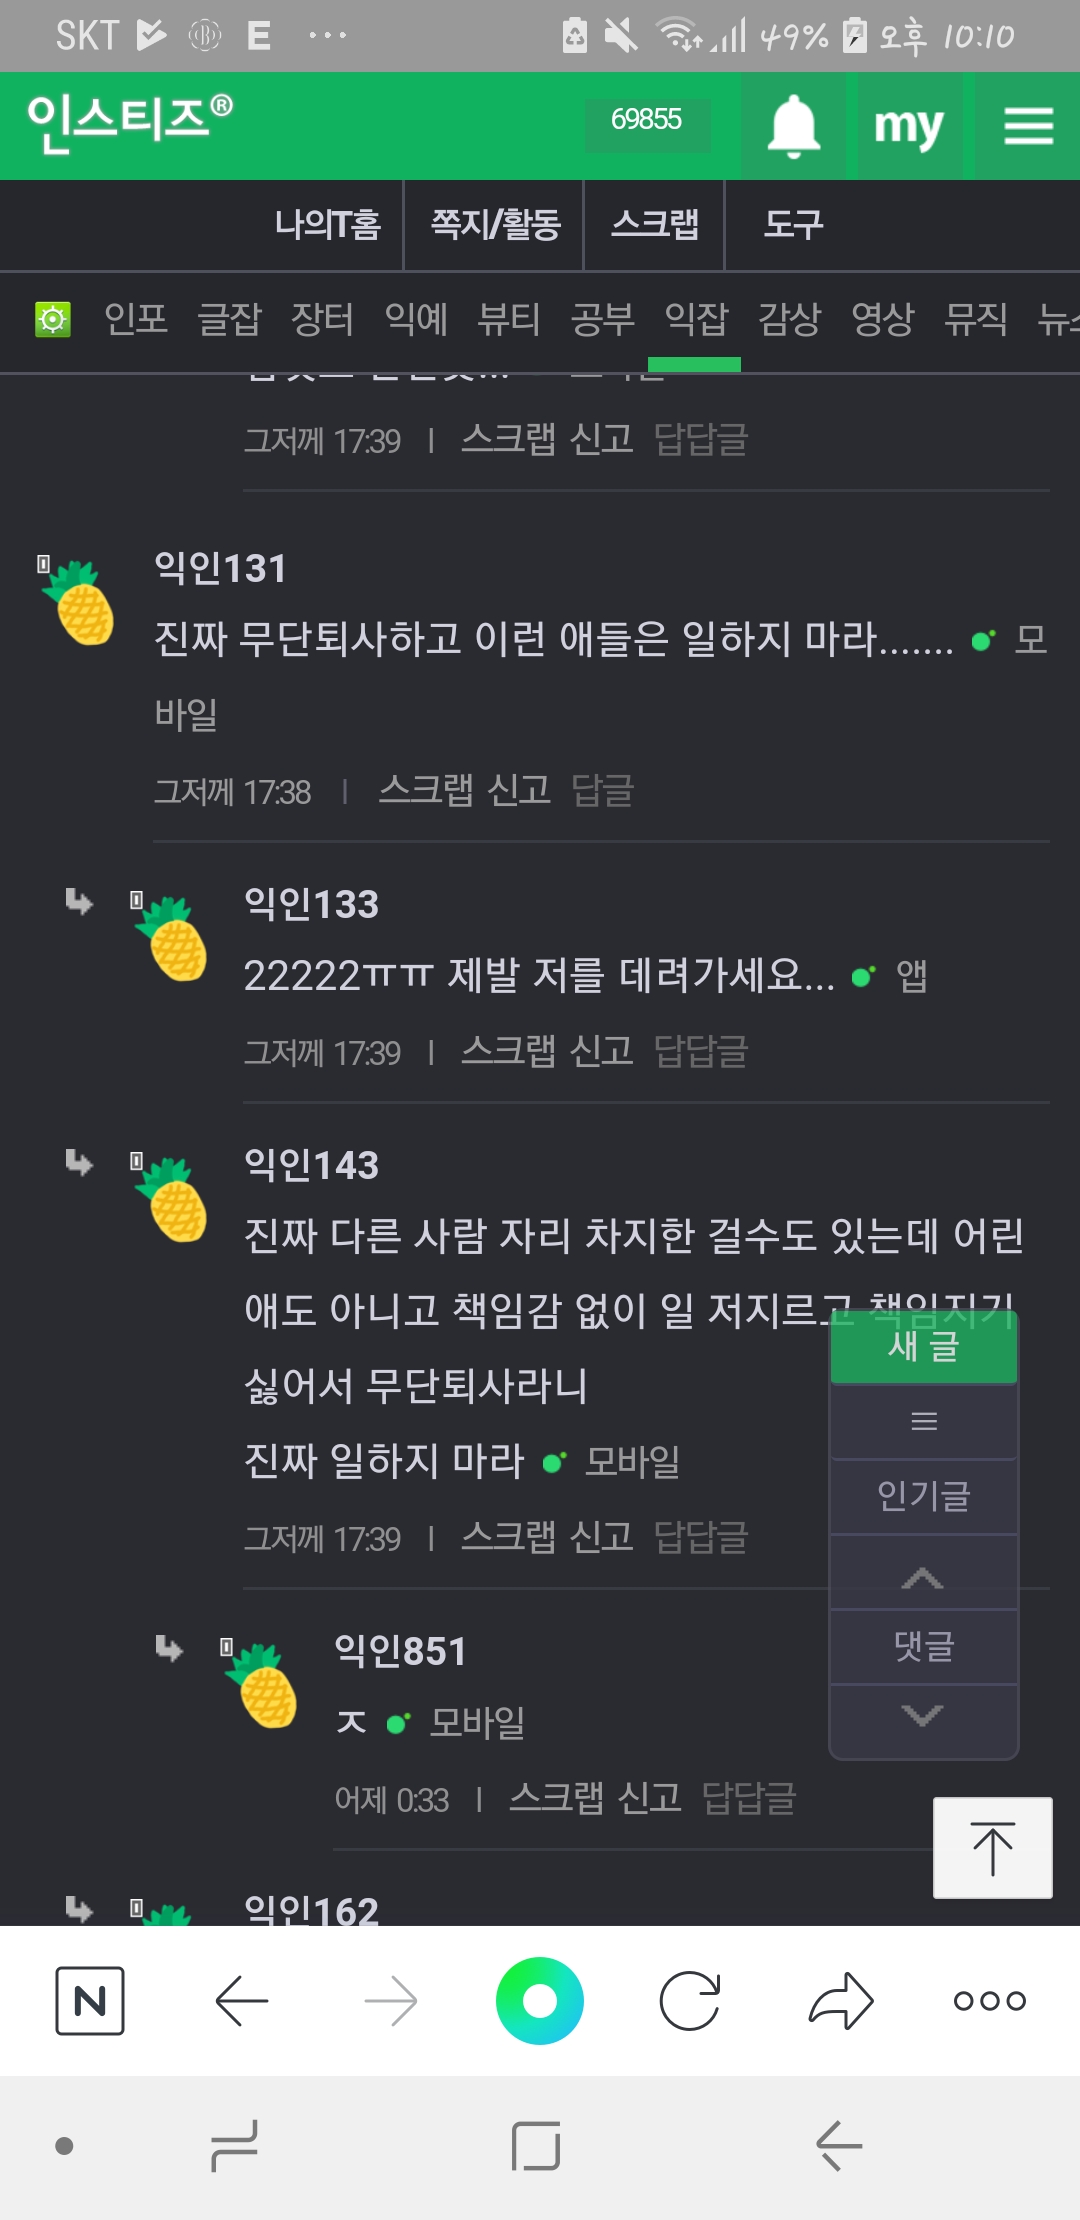1080x2220 pixels.
Task: Open the notification bell
Action: click(793, 126)
